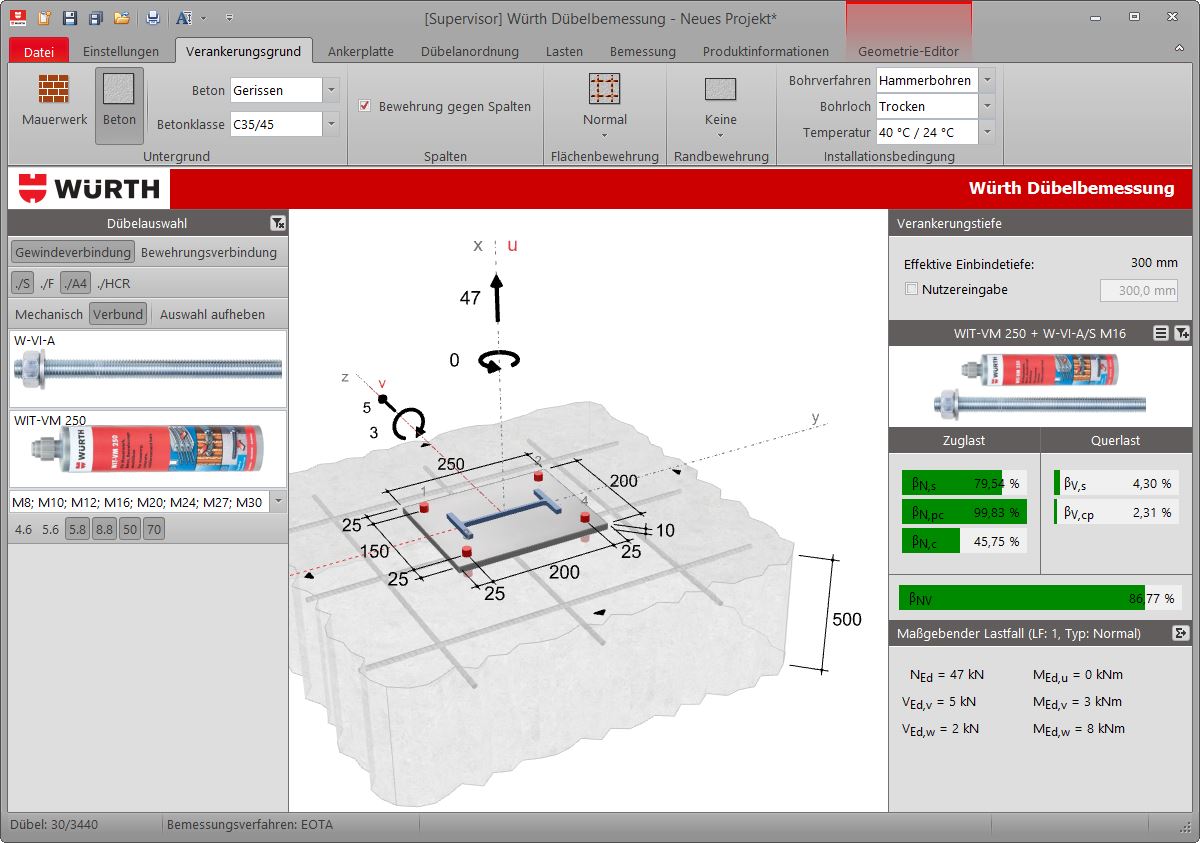The image size is (1200, 843).
Task: Open the Datei menu
Action: tap(38, 51)
